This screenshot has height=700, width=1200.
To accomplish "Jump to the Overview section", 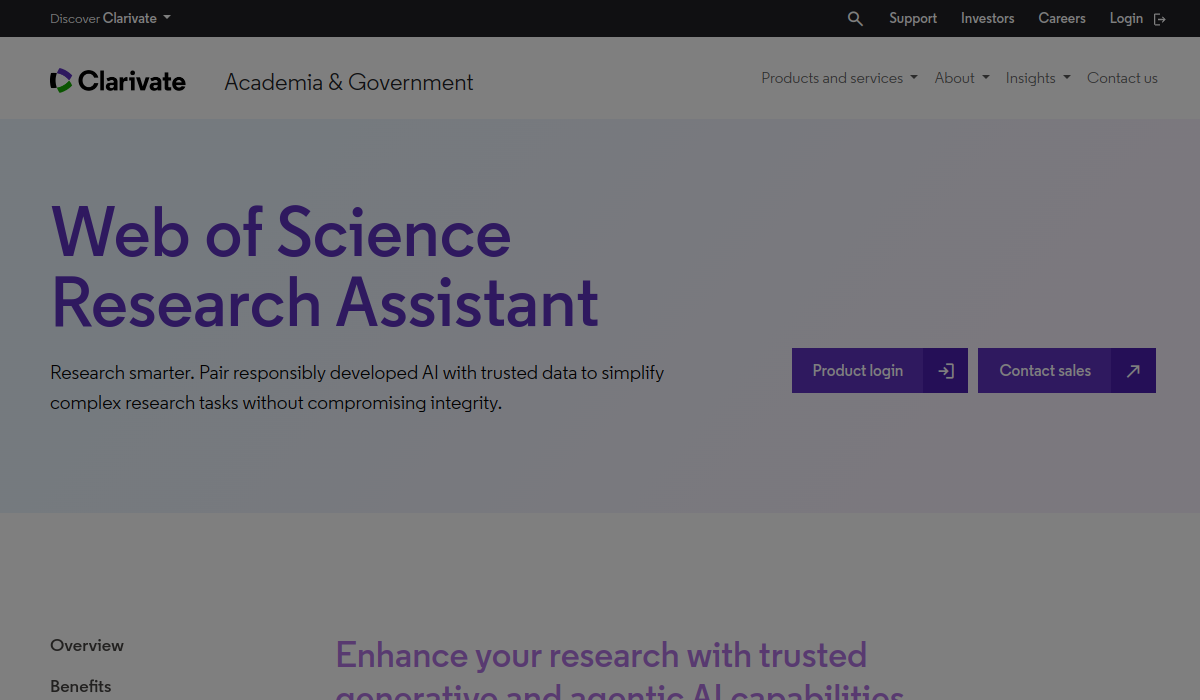I will 87,645.
